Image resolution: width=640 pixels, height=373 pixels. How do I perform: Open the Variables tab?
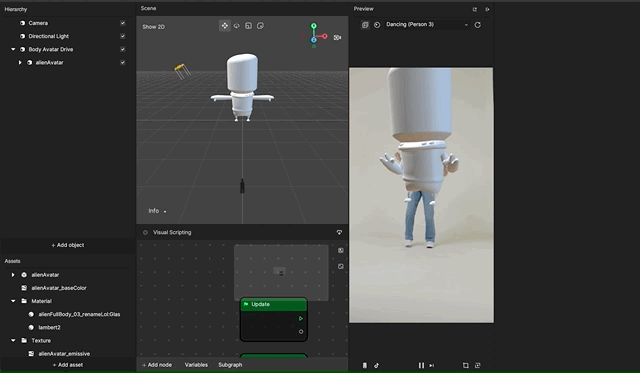click(x=196, y=365)
